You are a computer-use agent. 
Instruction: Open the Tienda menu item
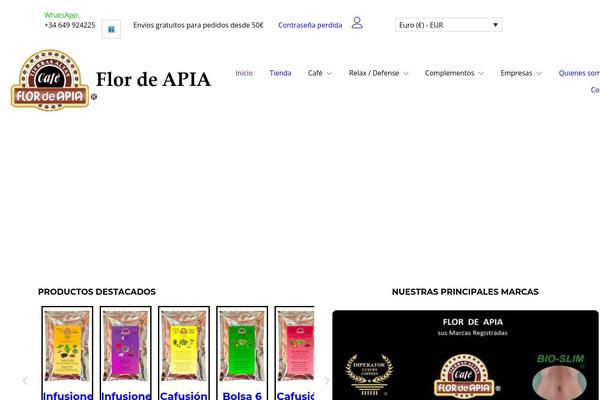click(x=280, y=73)
